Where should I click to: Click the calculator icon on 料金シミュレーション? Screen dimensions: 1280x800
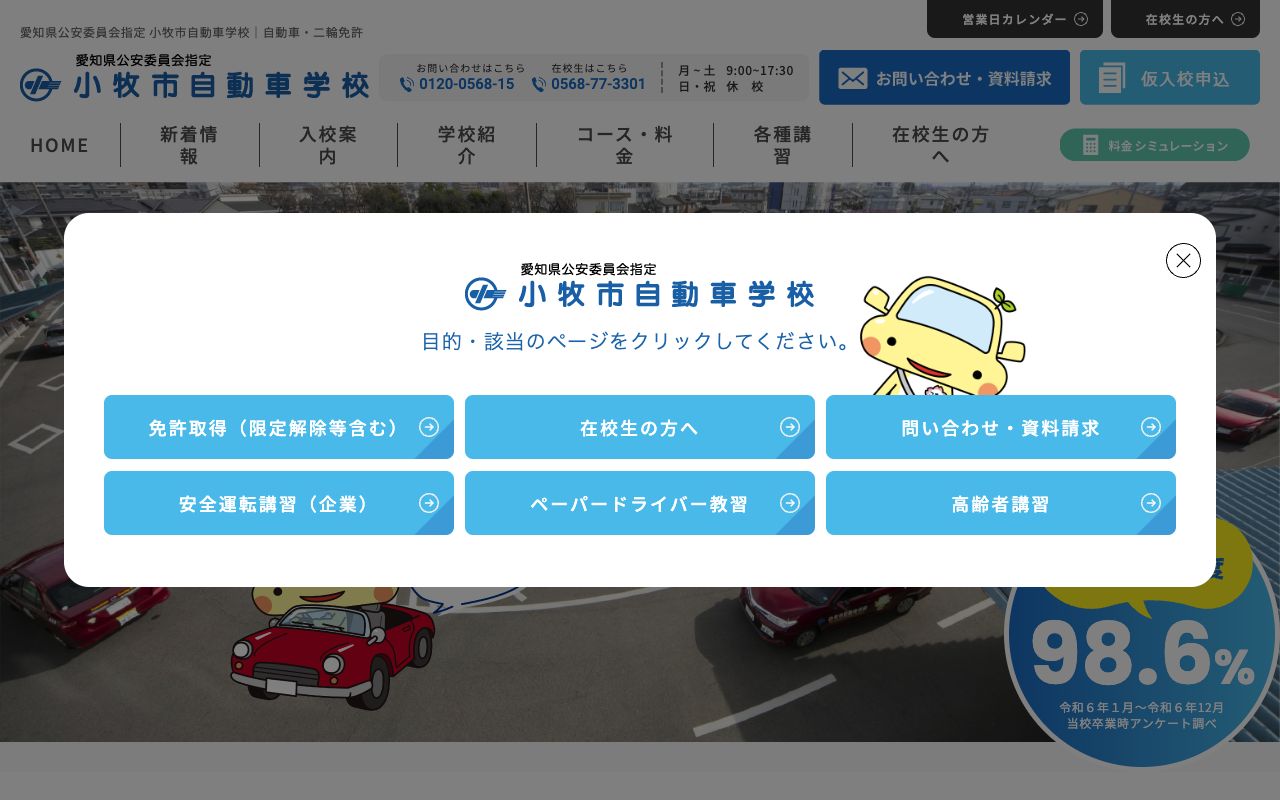1091,145
